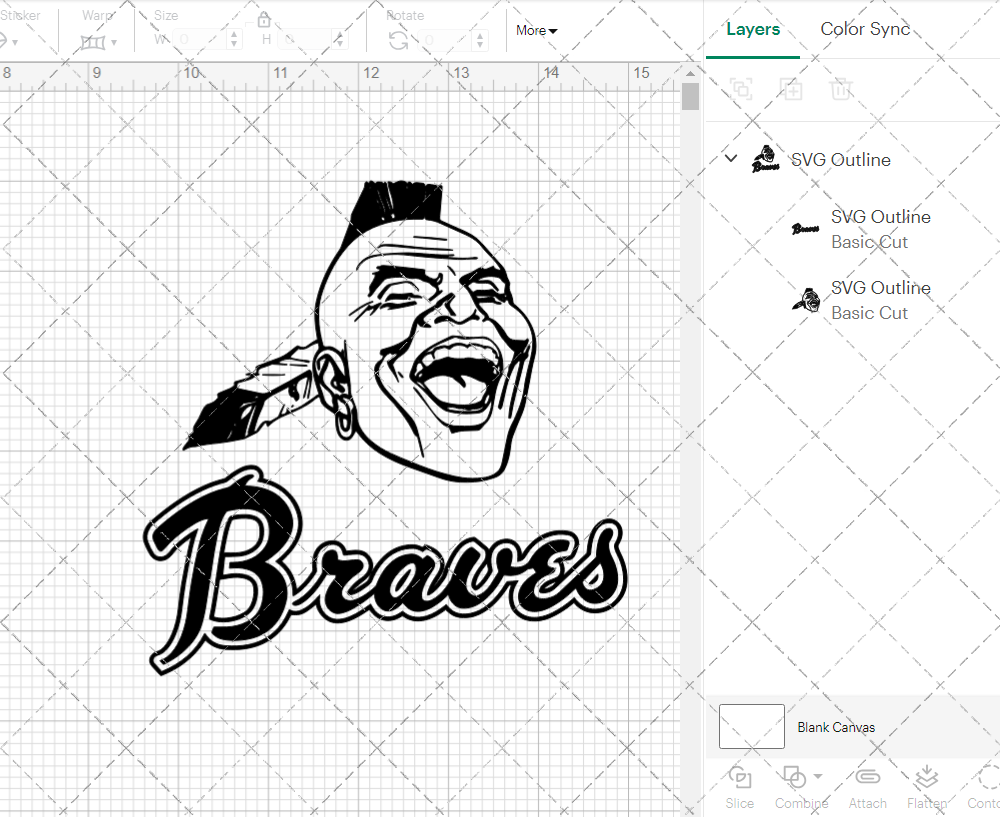Viewport: 1000px width, 817px height.
Task: Select the SVG Outline Basic Cut head layer
Action: click(881, 300)
